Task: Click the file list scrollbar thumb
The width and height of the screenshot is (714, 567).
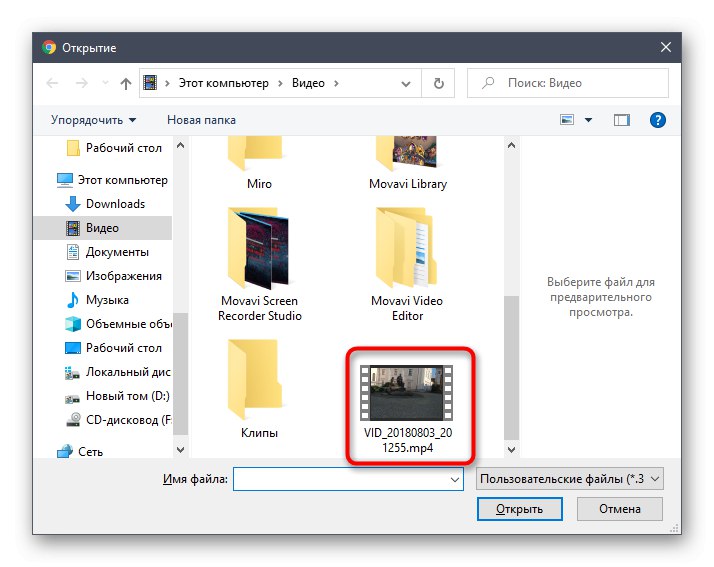Action: coord(511,368)
